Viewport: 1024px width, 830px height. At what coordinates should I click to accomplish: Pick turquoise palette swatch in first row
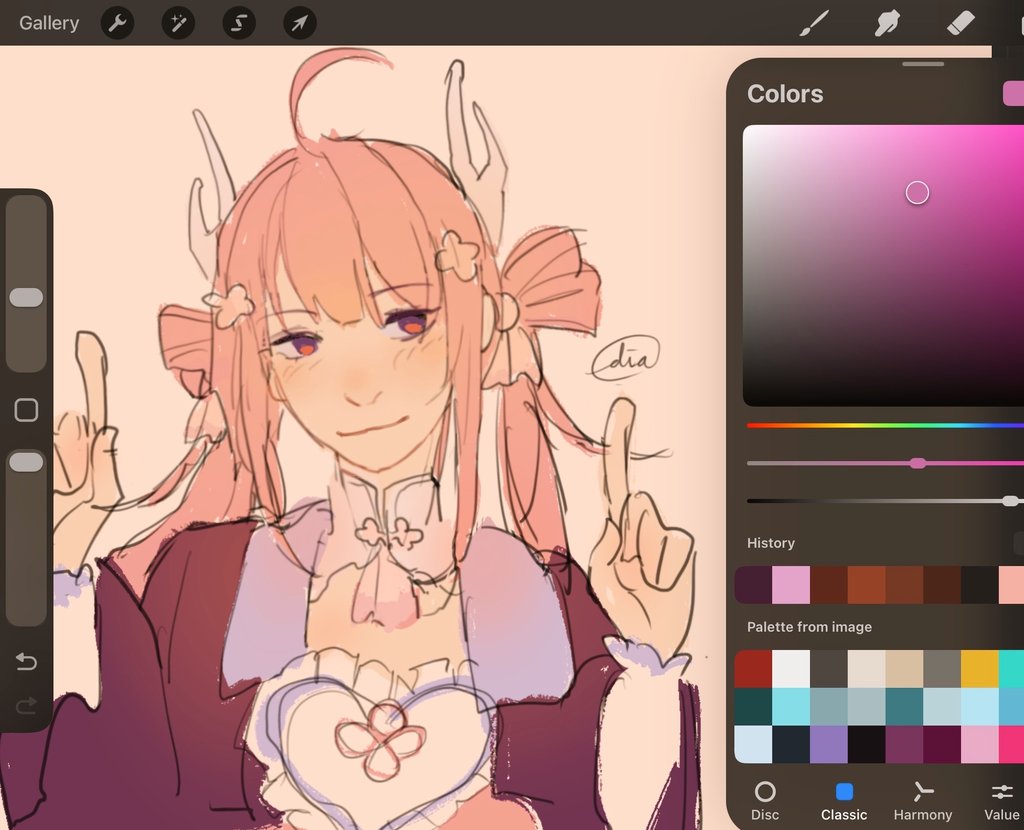point(1012,669)
